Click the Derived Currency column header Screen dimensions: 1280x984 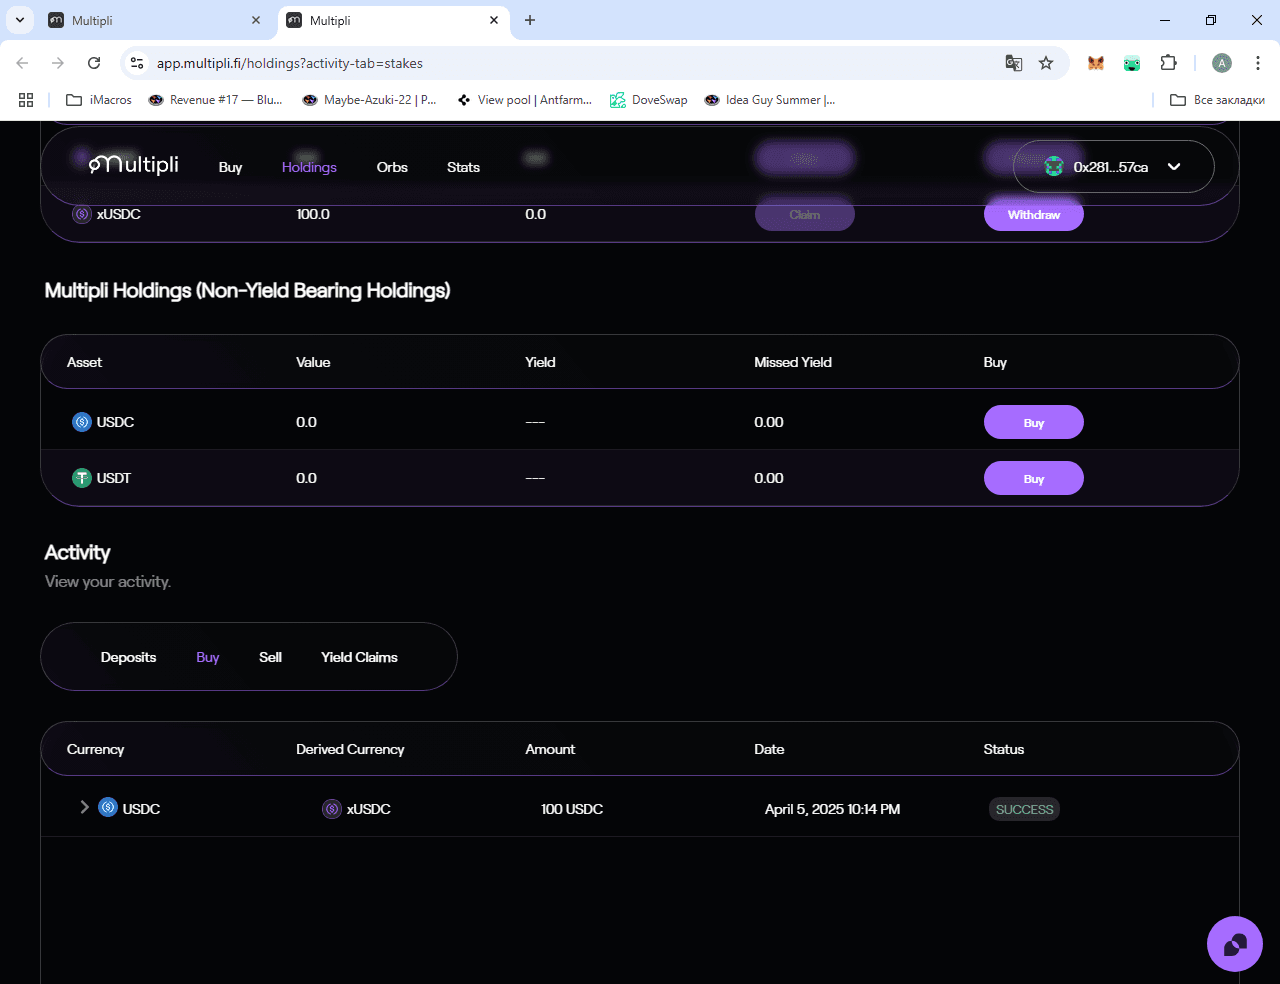coord(350,749)
